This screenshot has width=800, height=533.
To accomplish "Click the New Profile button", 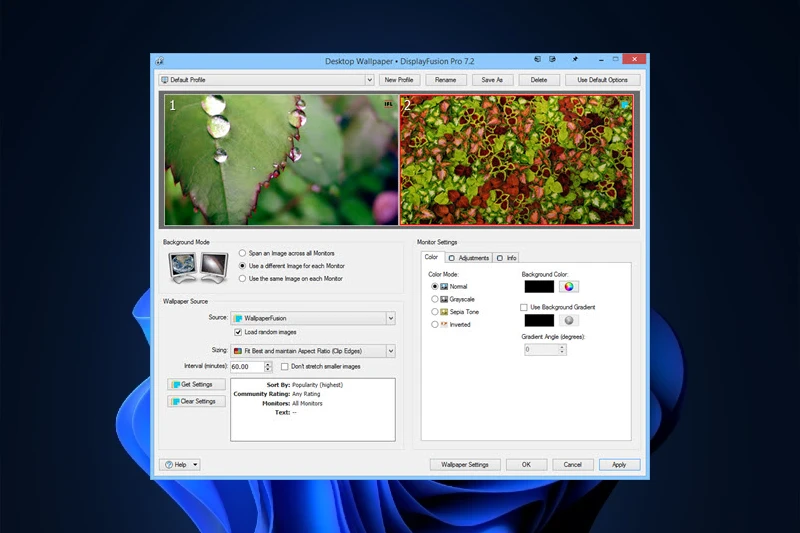I will pos(399,80).
